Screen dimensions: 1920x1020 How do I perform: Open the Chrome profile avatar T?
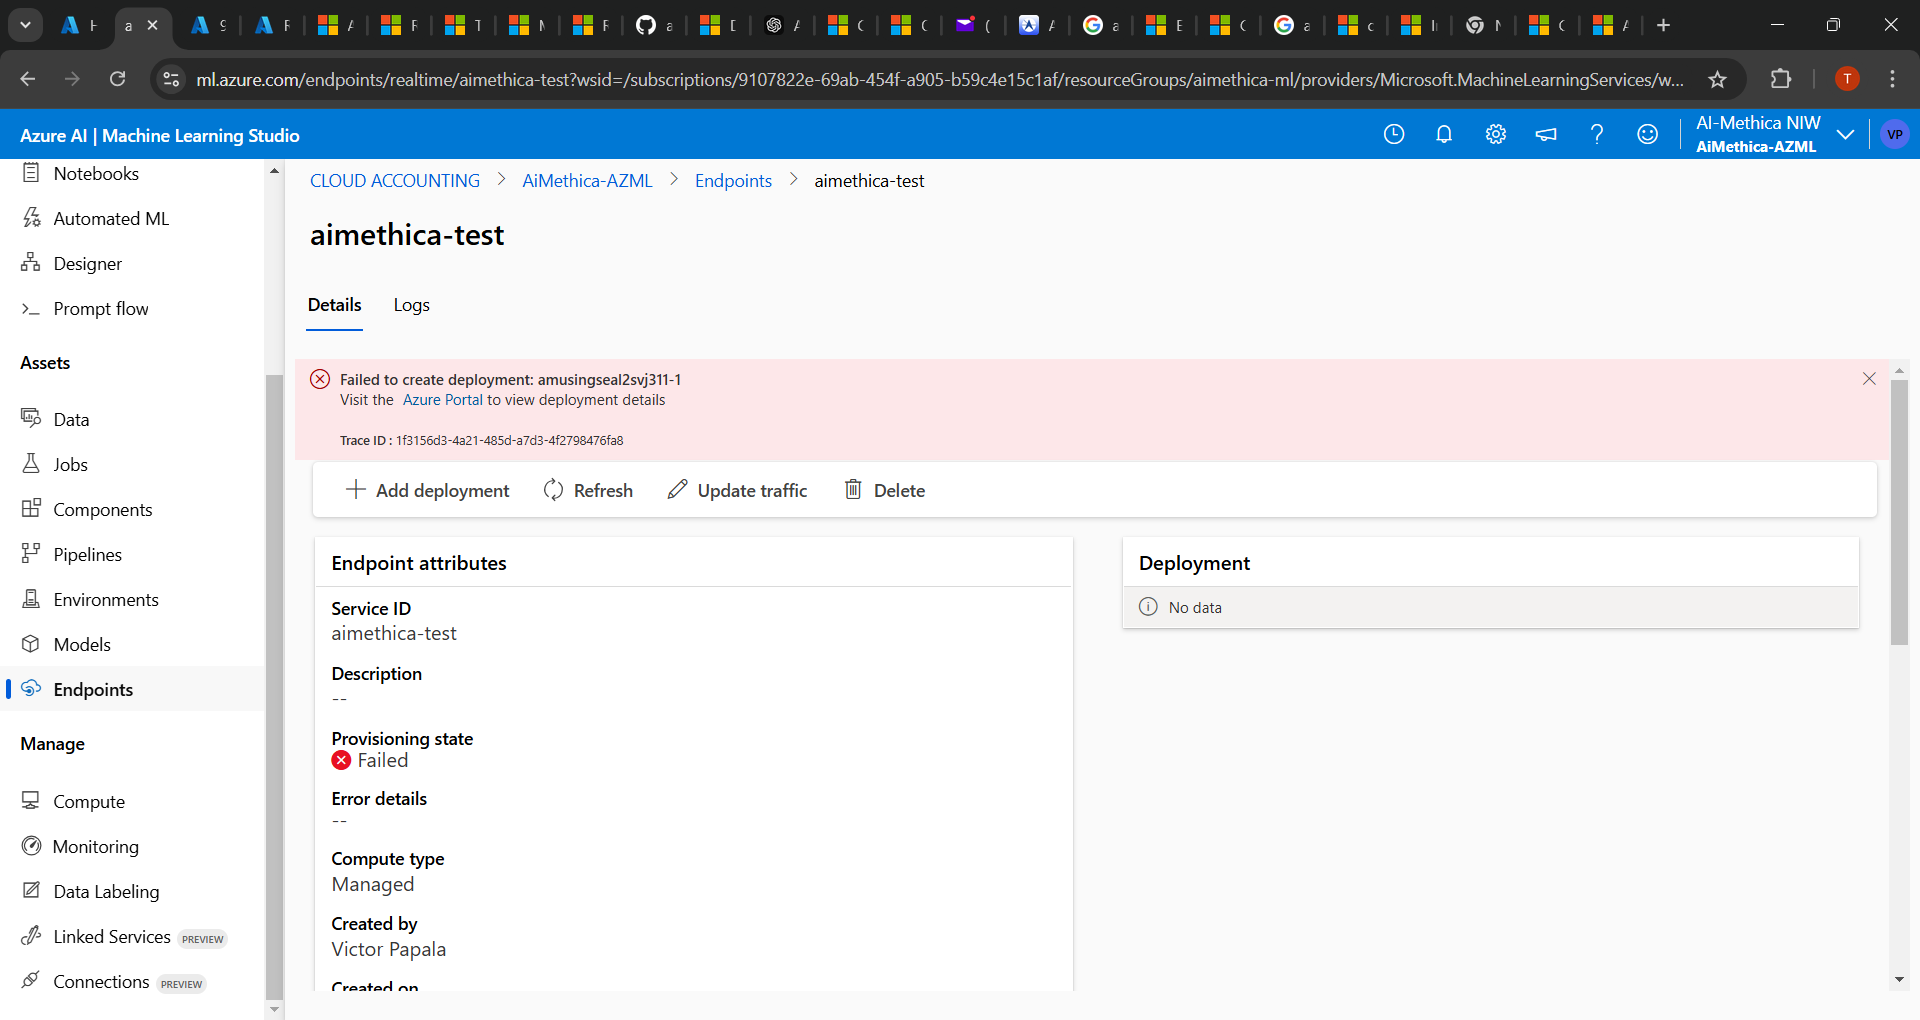click(x=1847, y=79)
